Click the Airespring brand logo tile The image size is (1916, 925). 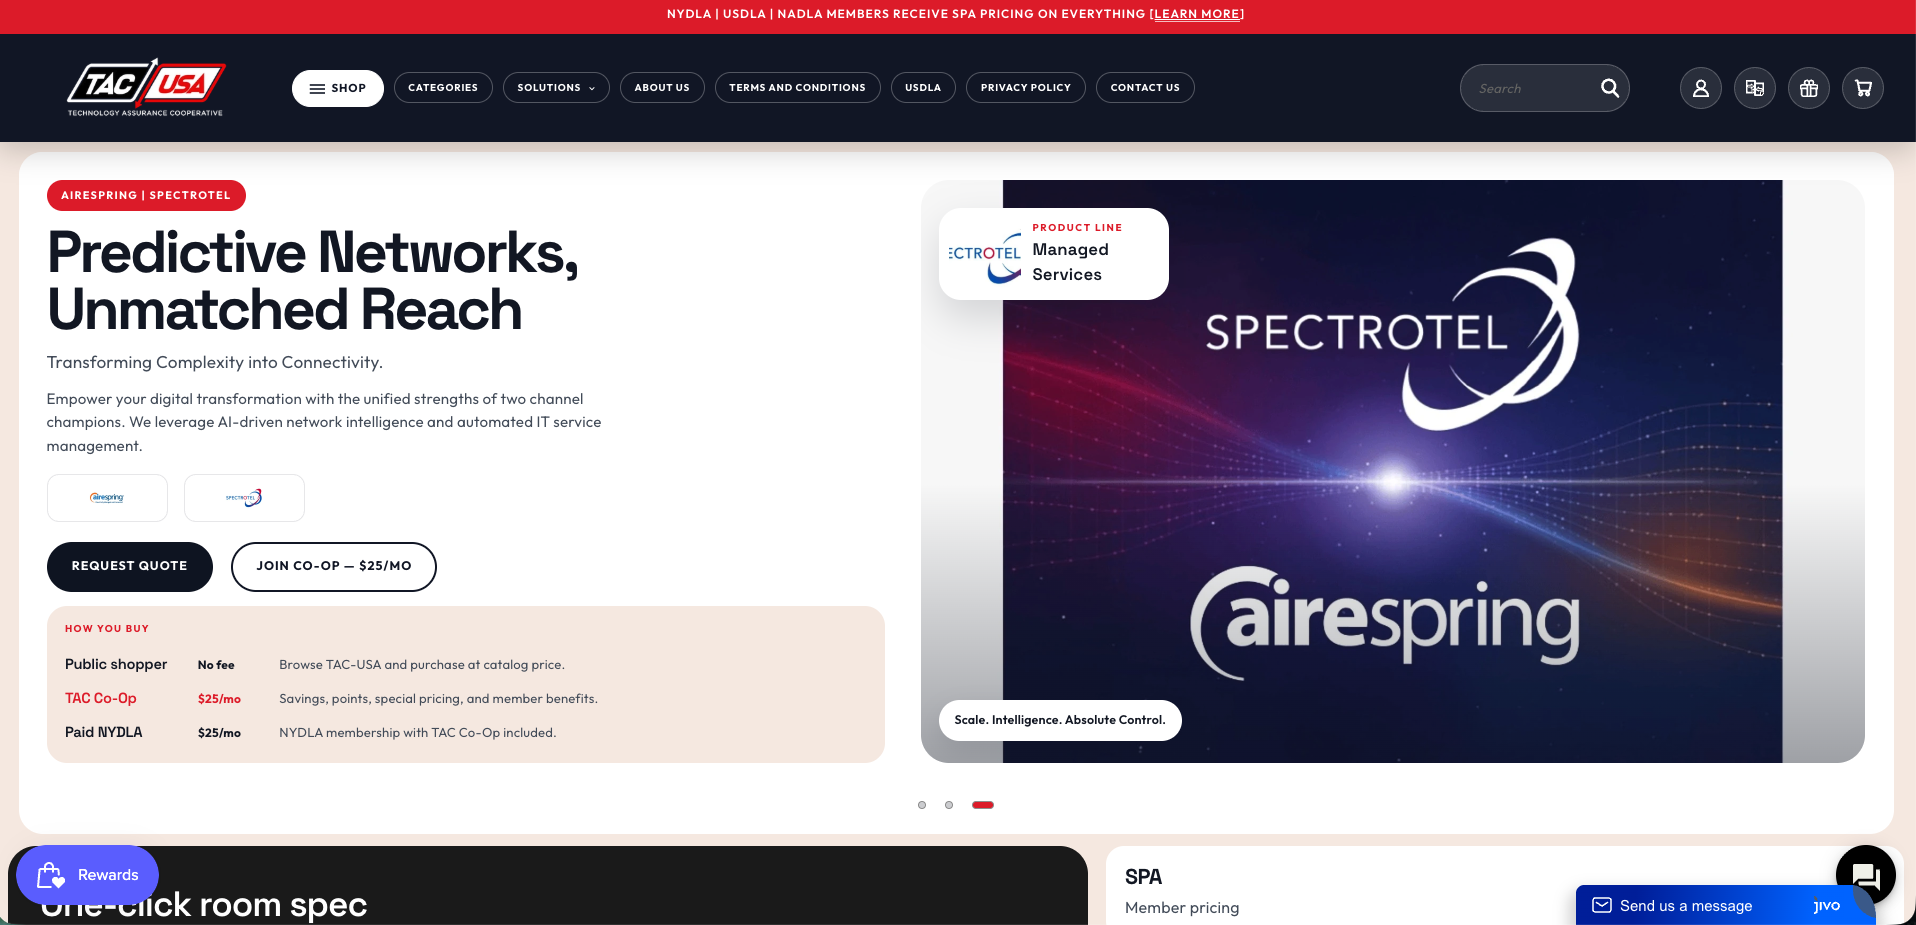[107, 498]
